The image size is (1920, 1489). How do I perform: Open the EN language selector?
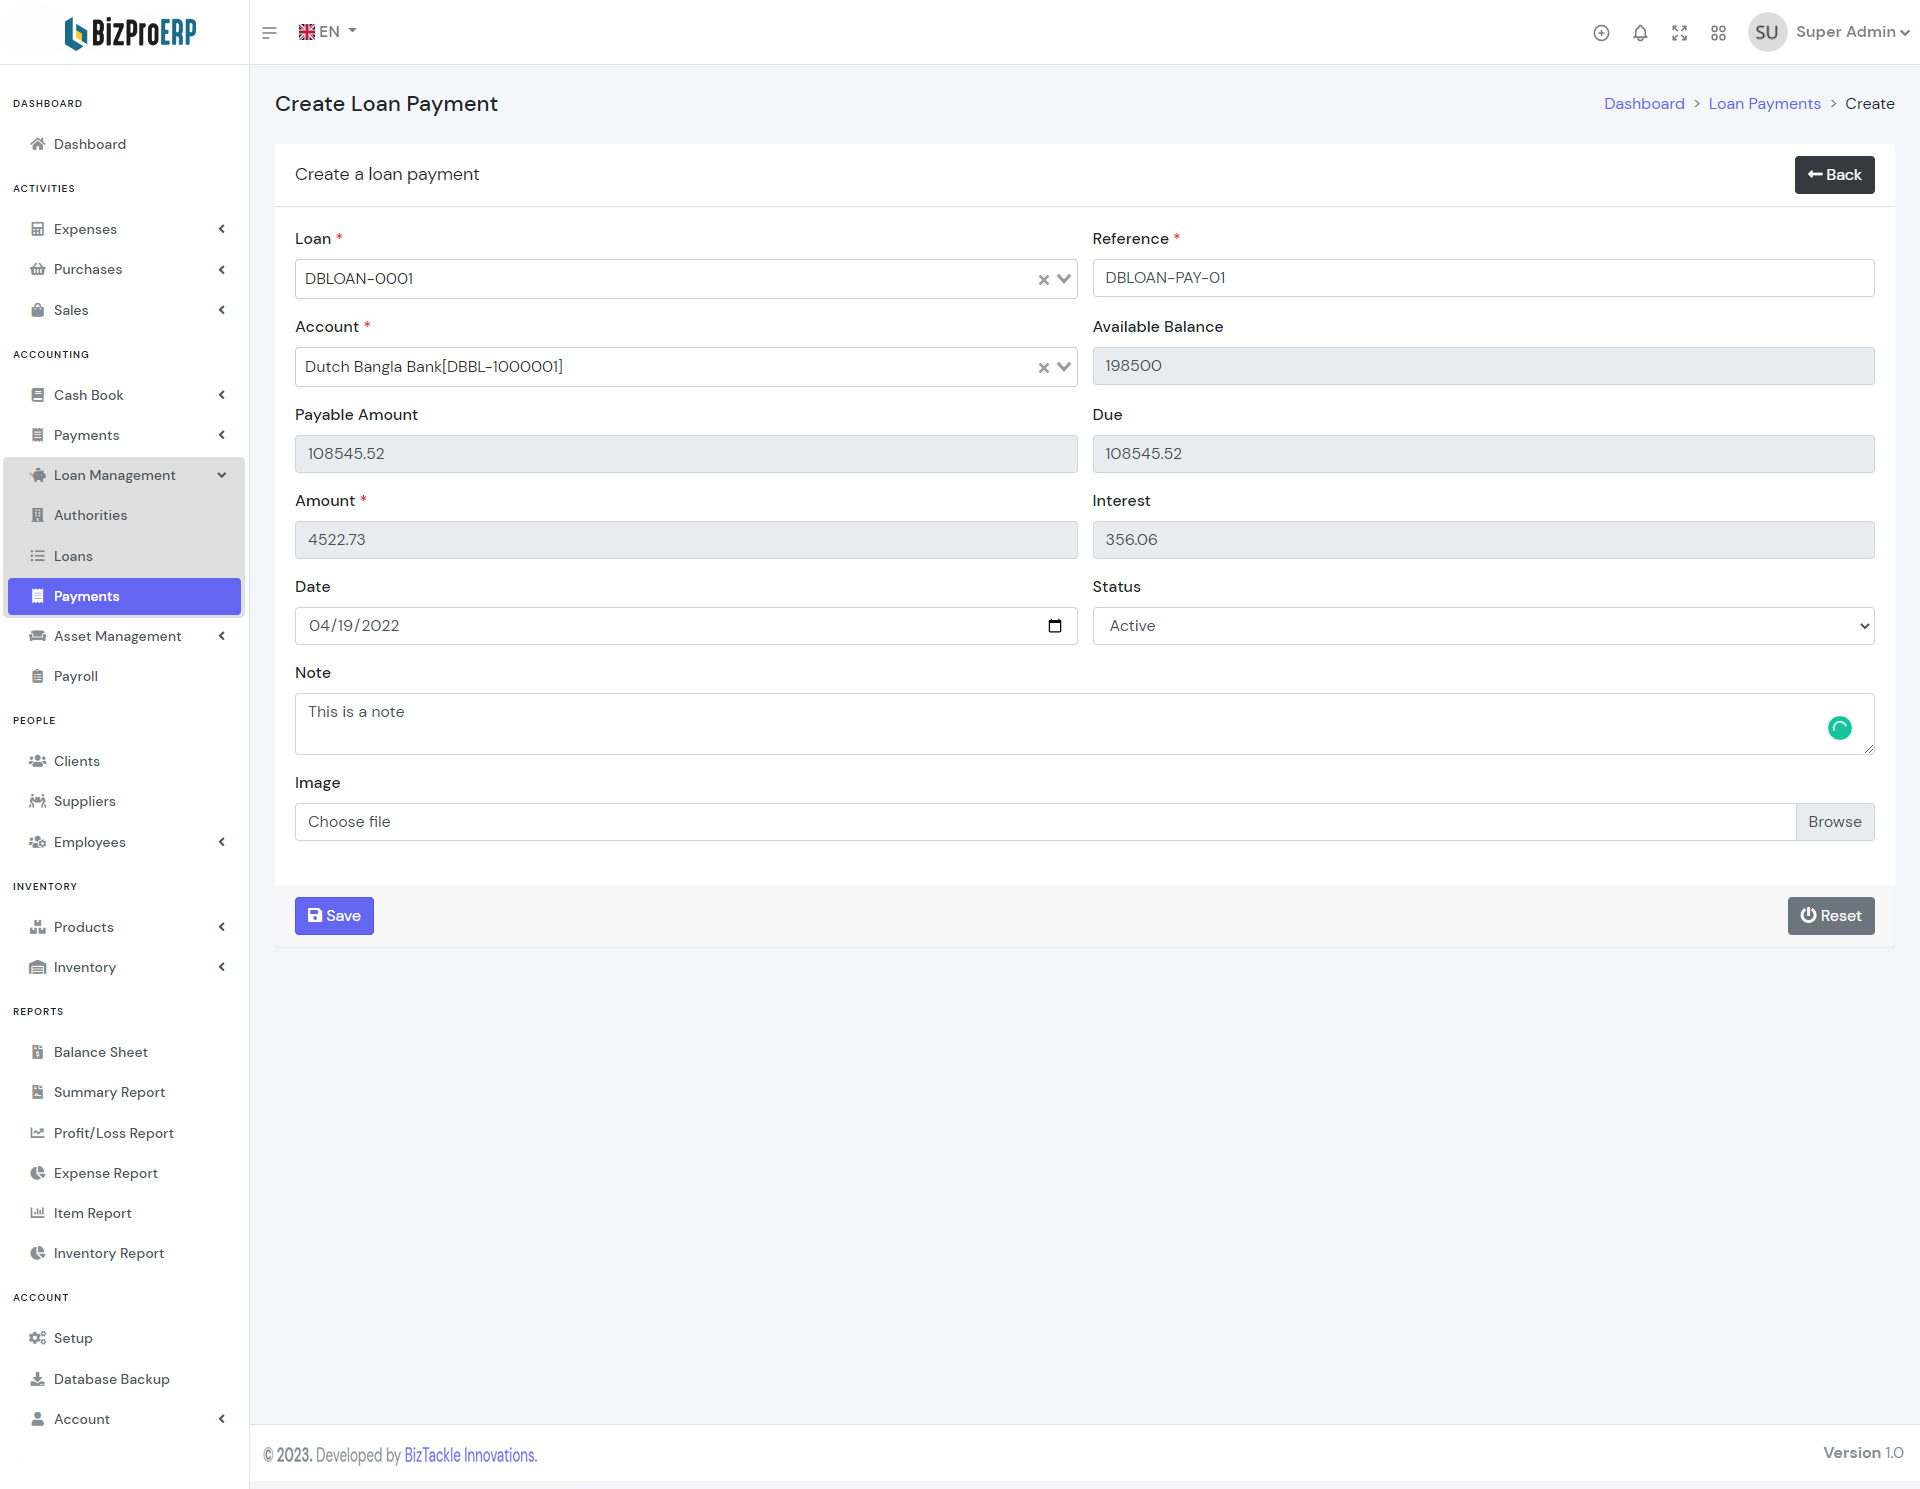[x=327, y=32]
